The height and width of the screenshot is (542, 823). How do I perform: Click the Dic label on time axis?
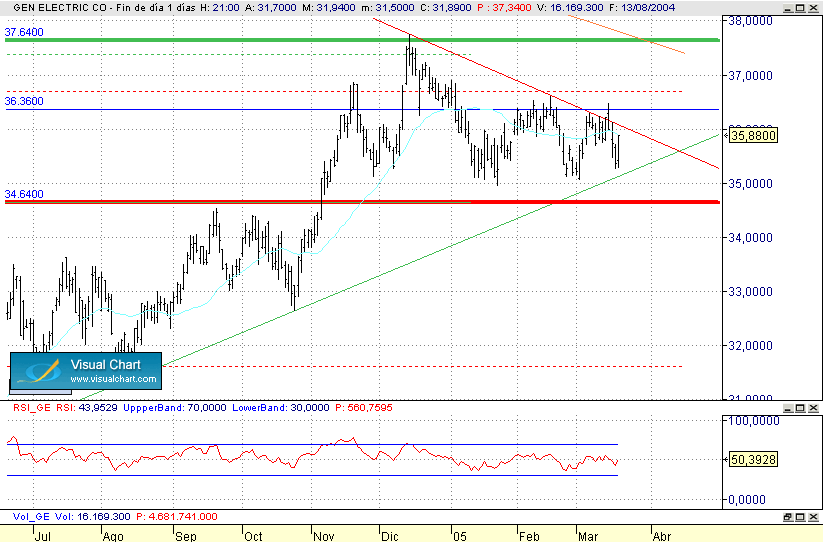click(x=390, y=536)
